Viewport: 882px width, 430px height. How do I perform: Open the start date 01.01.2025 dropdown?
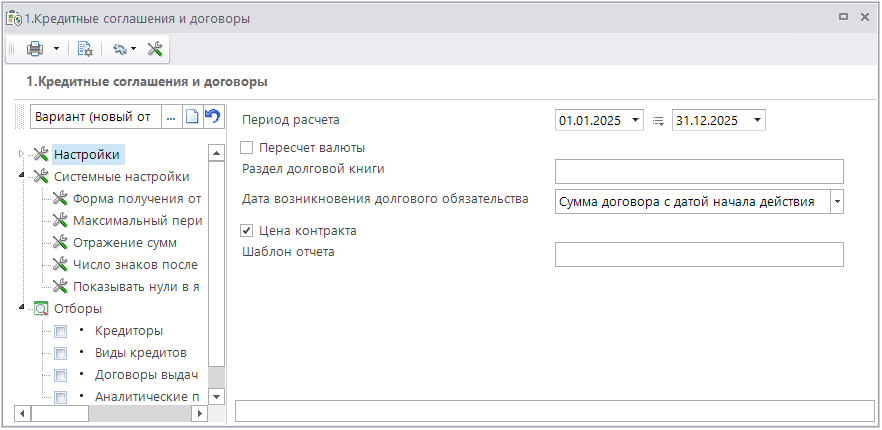[x=636, y=121]
